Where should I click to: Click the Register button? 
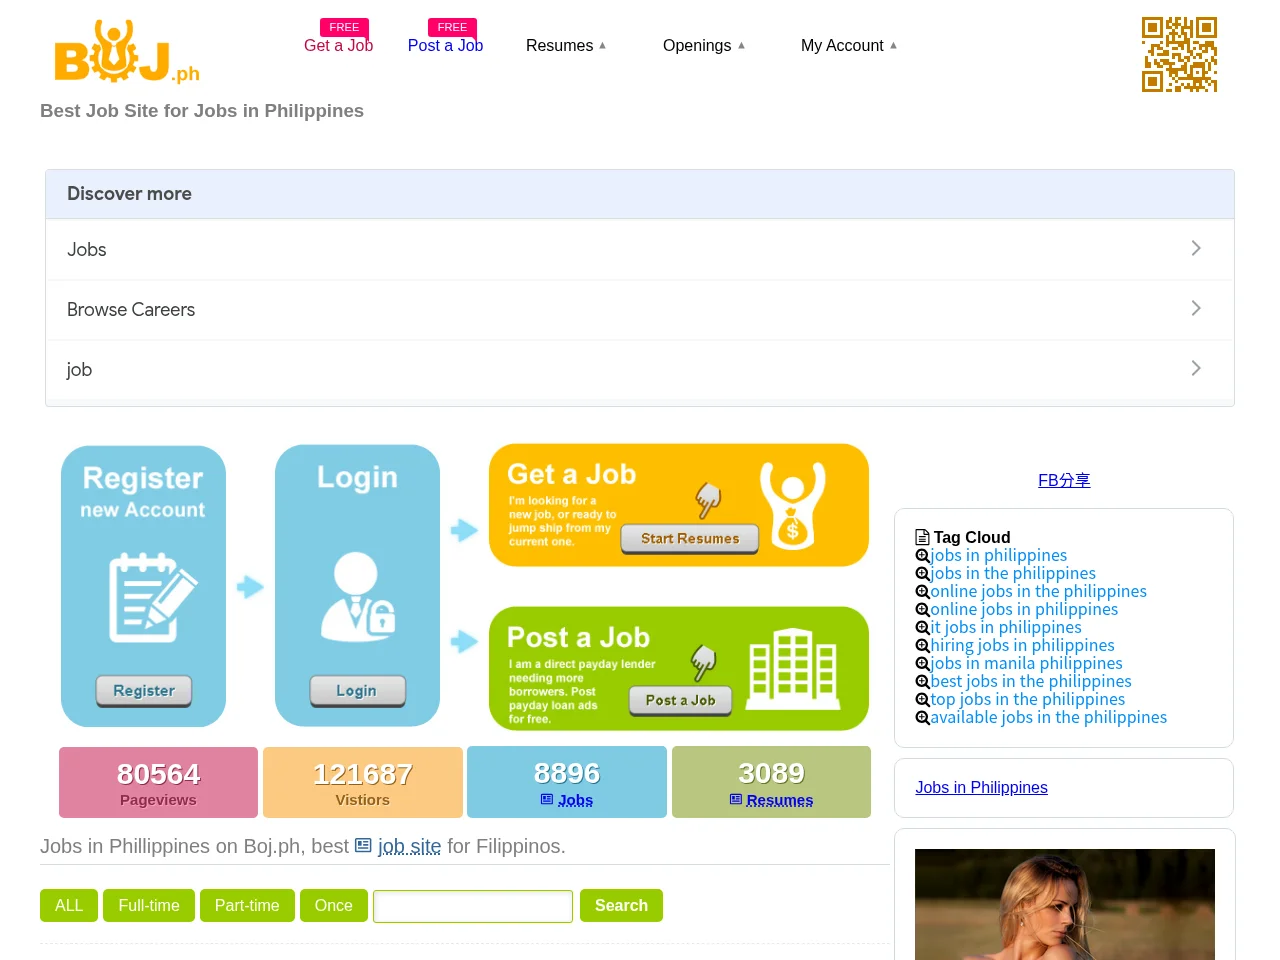(x=144, y=691)
